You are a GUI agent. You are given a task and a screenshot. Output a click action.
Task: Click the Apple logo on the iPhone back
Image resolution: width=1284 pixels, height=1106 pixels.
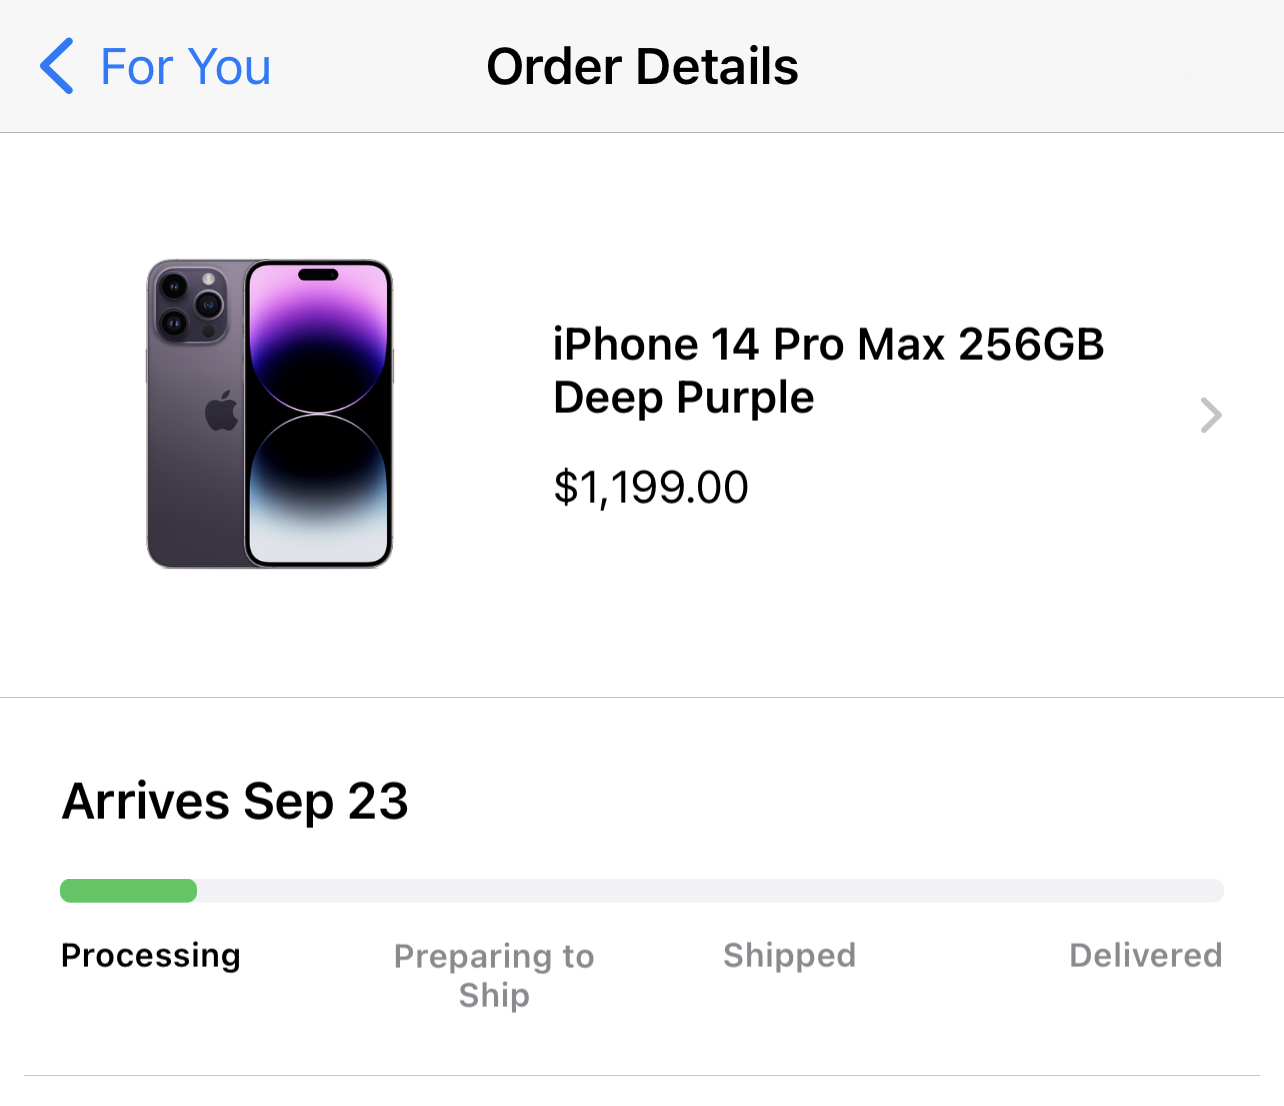click(x=222, y=411)
